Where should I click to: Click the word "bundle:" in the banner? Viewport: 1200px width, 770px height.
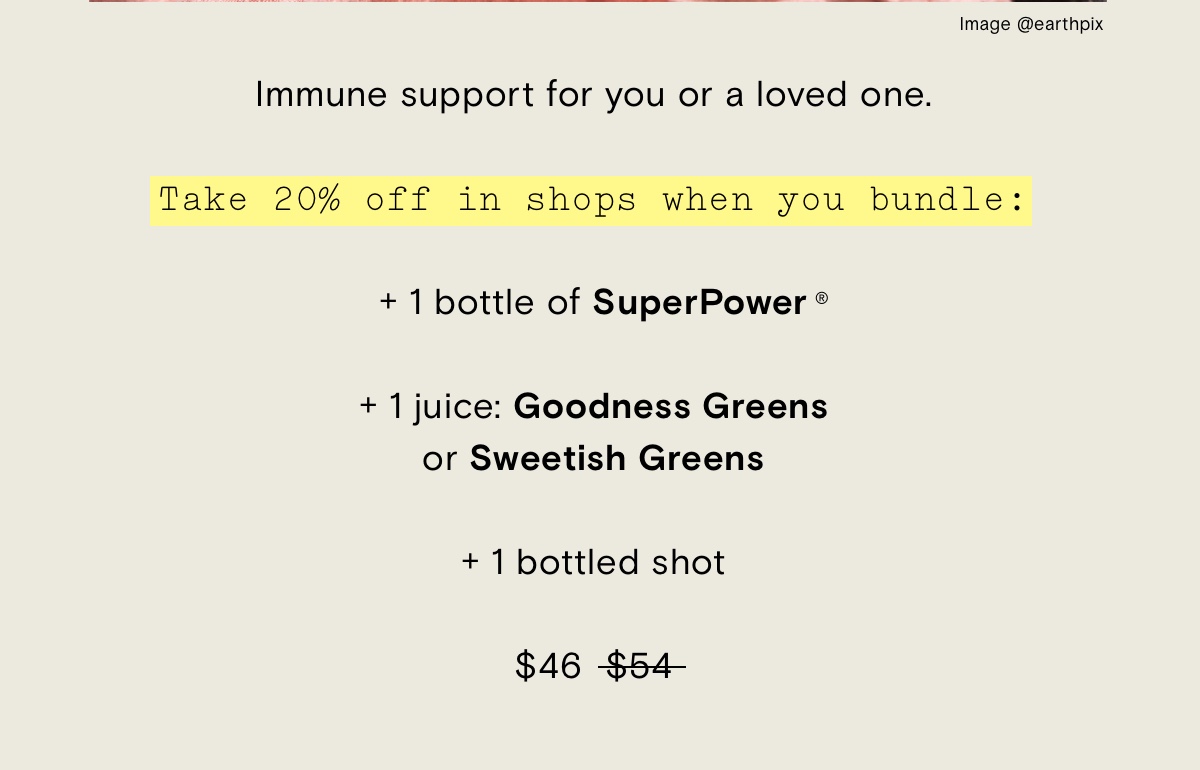948,200
